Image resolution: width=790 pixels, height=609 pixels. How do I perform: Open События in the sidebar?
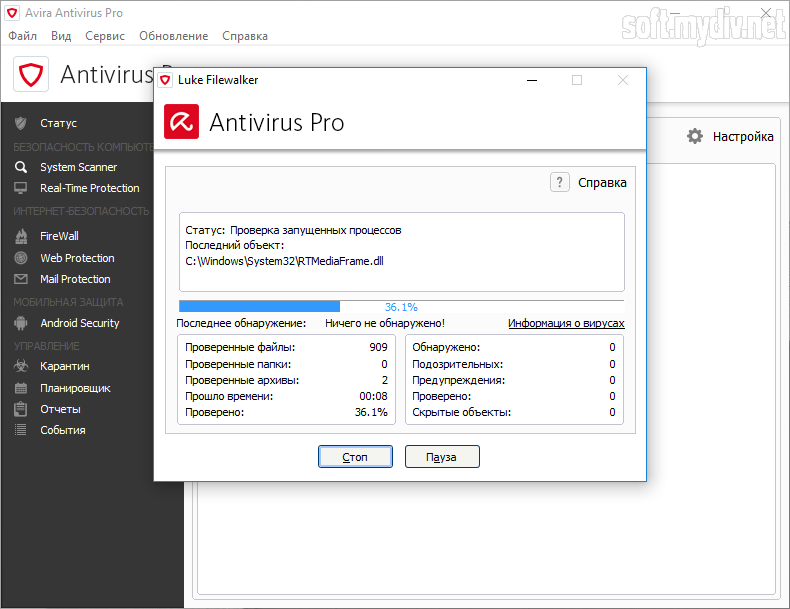63,430
